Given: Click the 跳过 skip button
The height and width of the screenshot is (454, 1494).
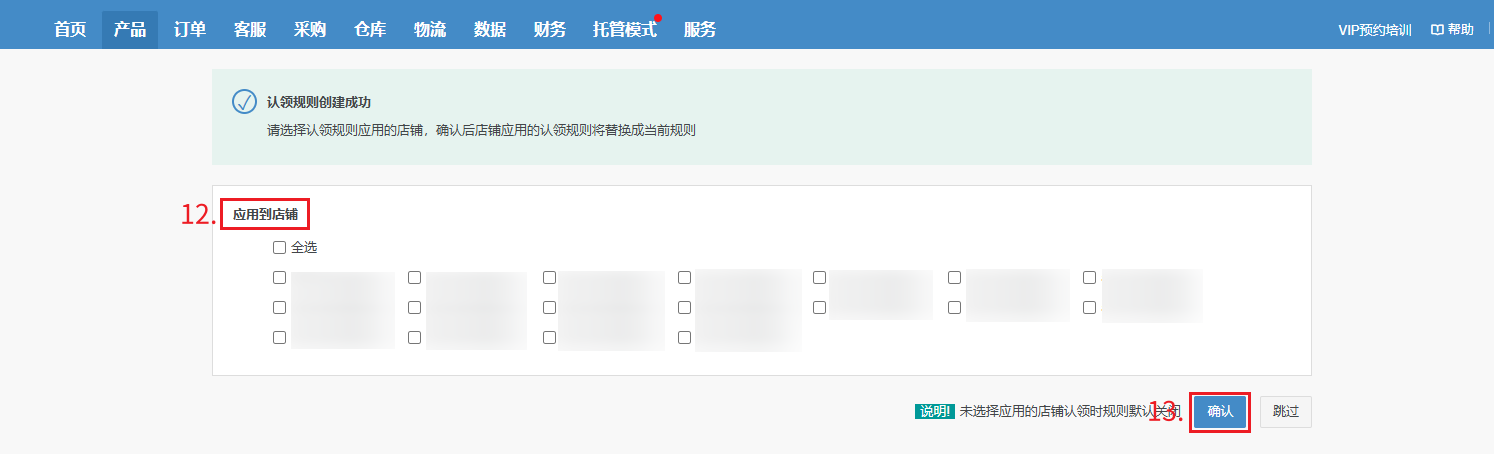Looking at the screenshot, I should click(1285, 411).
